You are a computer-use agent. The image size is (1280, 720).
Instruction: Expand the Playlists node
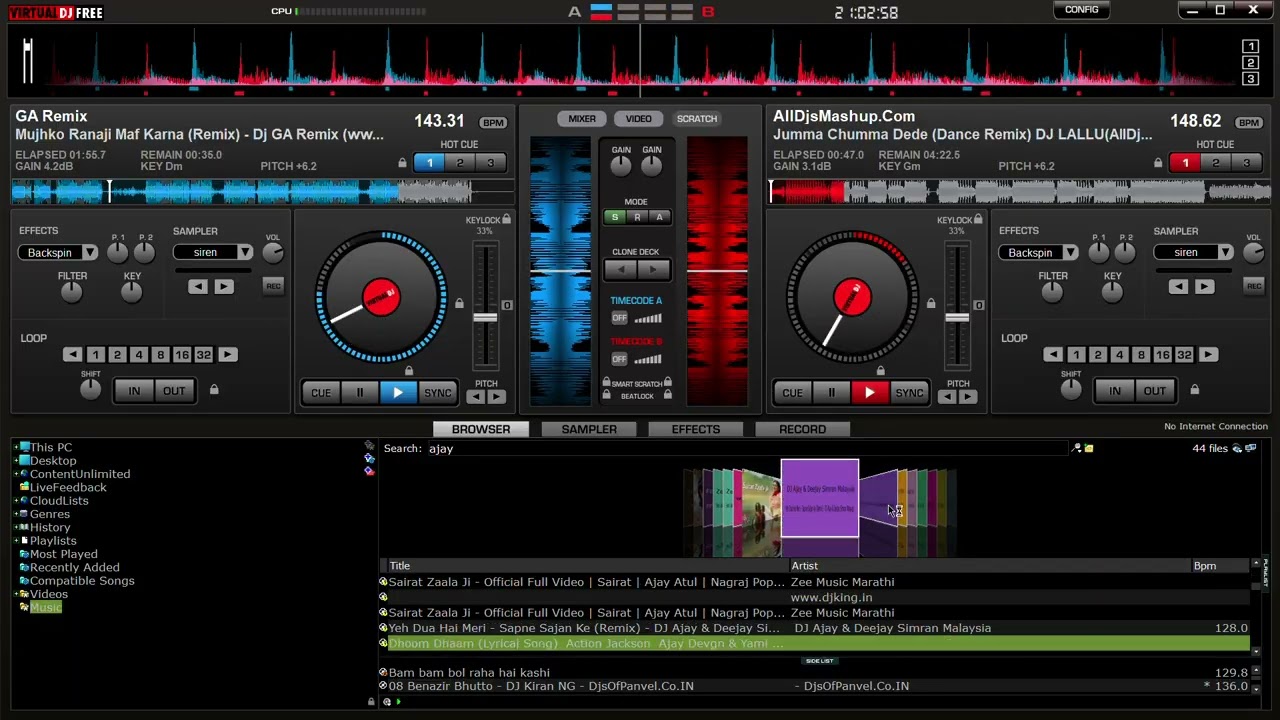click(x=16, y=541)
